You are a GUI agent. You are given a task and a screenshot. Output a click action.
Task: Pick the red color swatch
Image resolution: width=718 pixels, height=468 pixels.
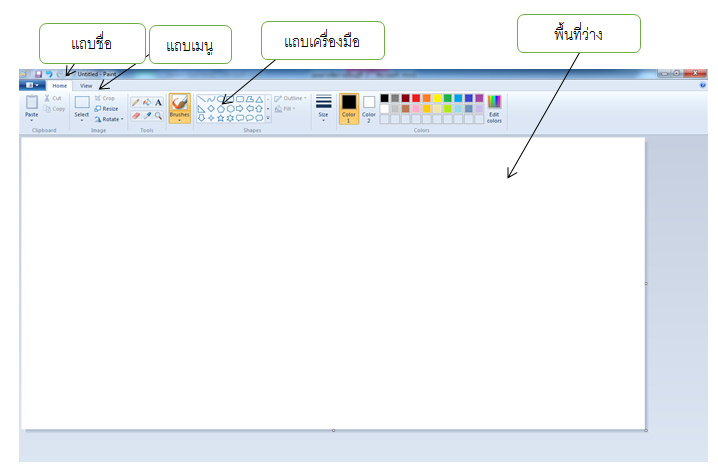416,98
